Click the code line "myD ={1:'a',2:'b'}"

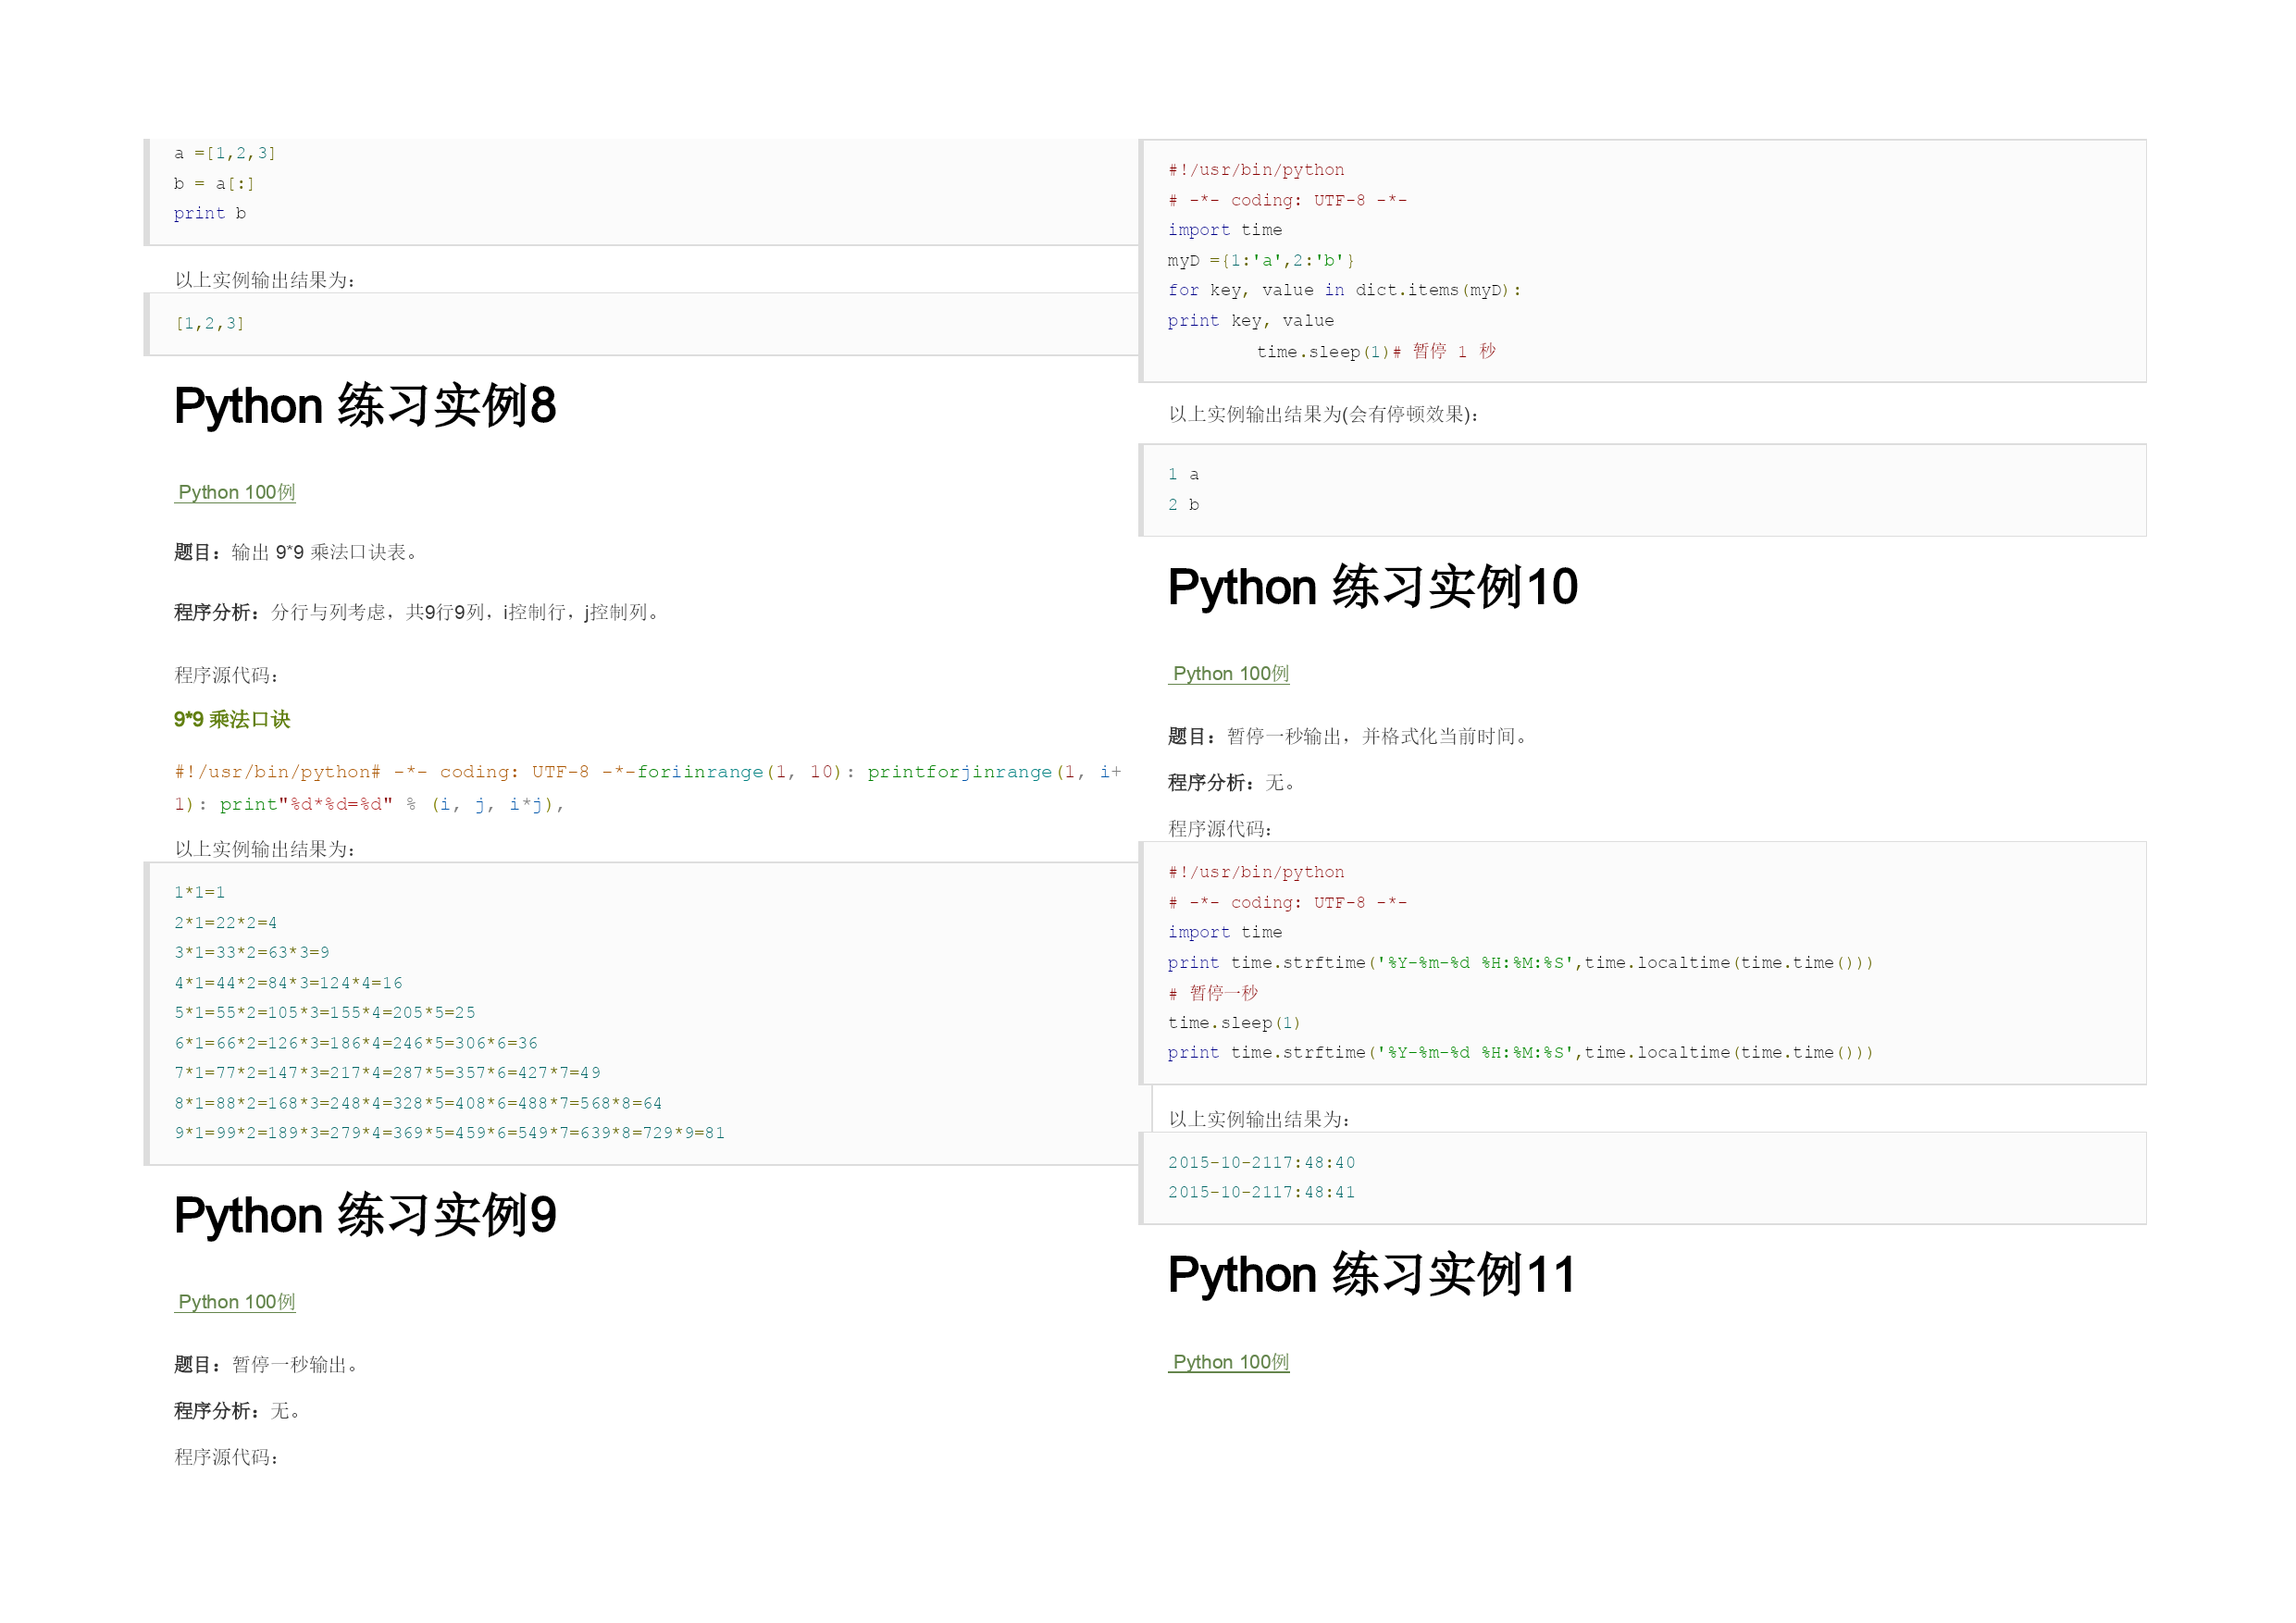[x=1261, y=260]
